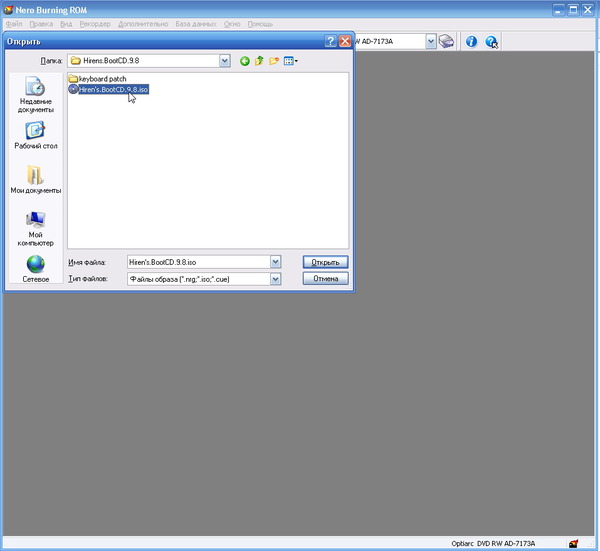Screen dimensions: 600x551
Task: Click dialog help question mark button
Action: pos(330,41)
